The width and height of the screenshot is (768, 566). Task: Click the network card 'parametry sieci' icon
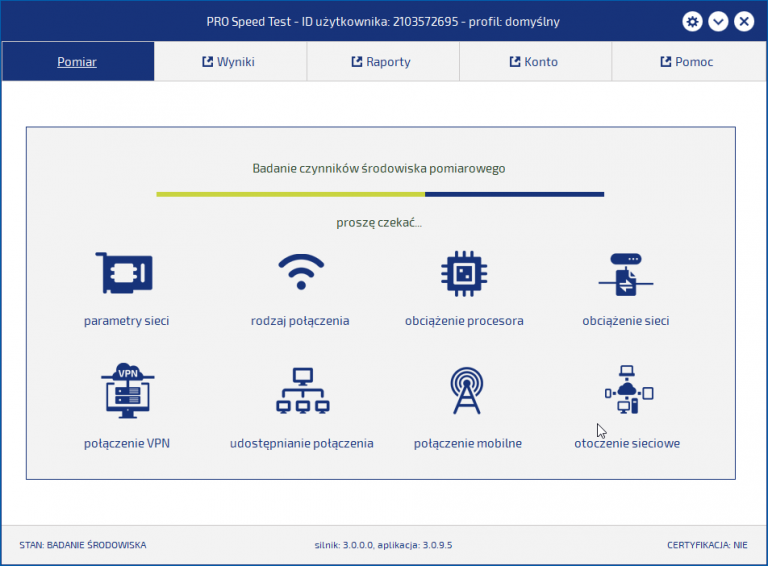[x=126, y=273]
